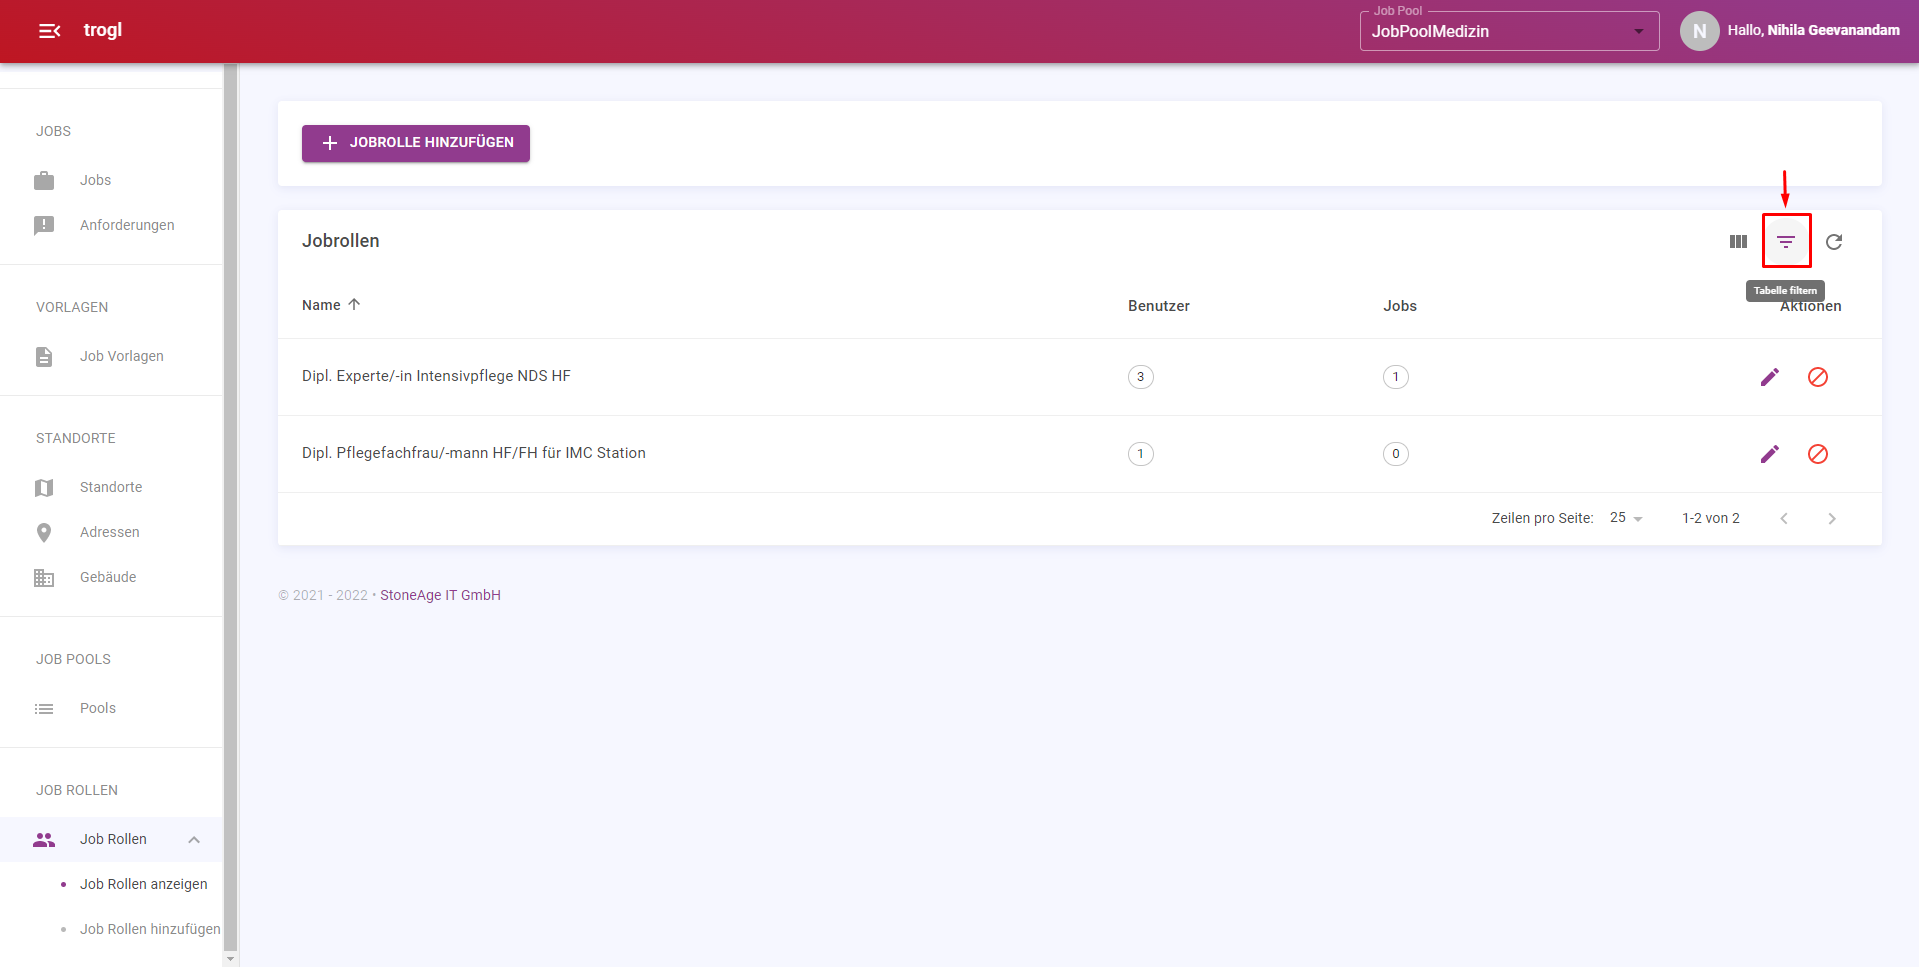Viewport: 1919px width, 967px height.
Task: Open the Job Pool dropdown
Action: click(1509, 31)
